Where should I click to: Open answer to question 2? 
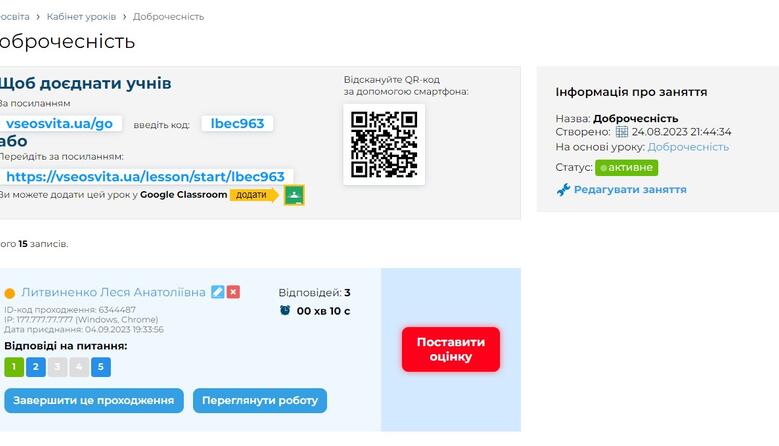tap(36, 367)
